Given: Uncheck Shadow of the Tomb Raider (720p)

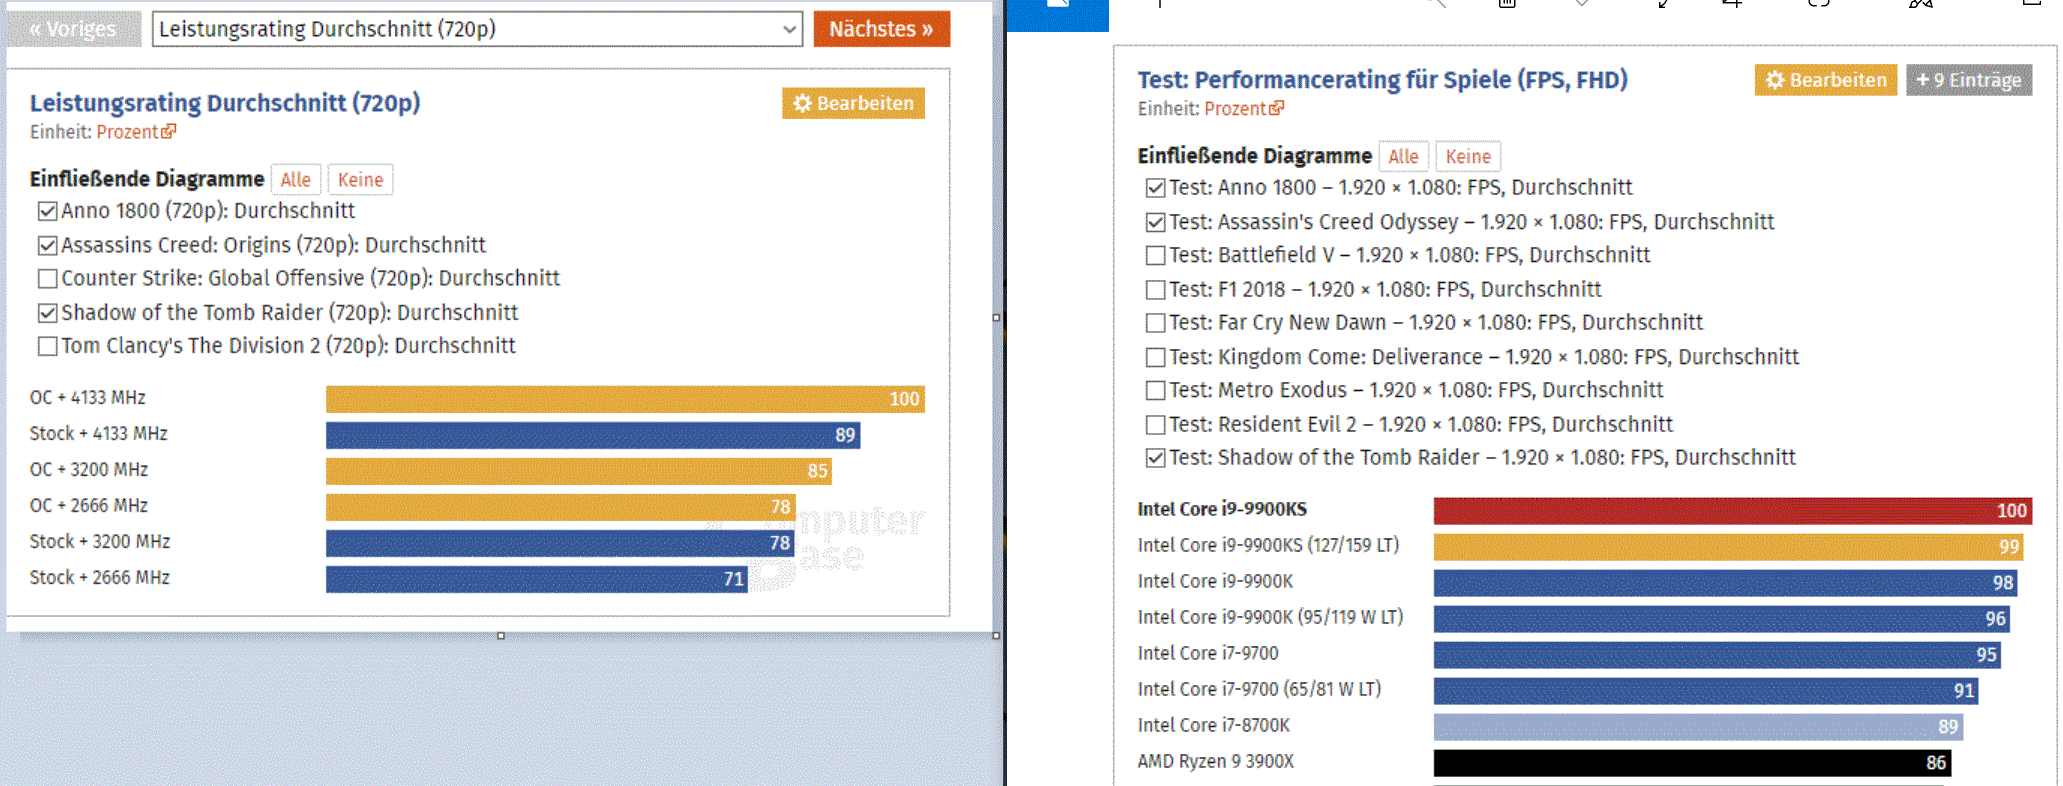Looking at the screenshot, I should tap(47, 313).
